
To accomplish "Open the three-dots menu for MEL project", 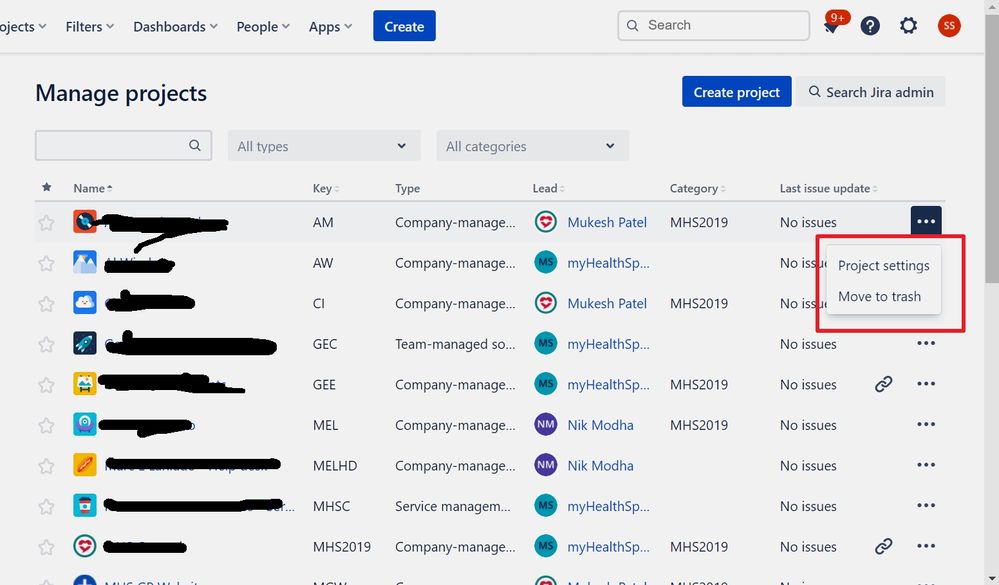I will click(x=926, y=424).
